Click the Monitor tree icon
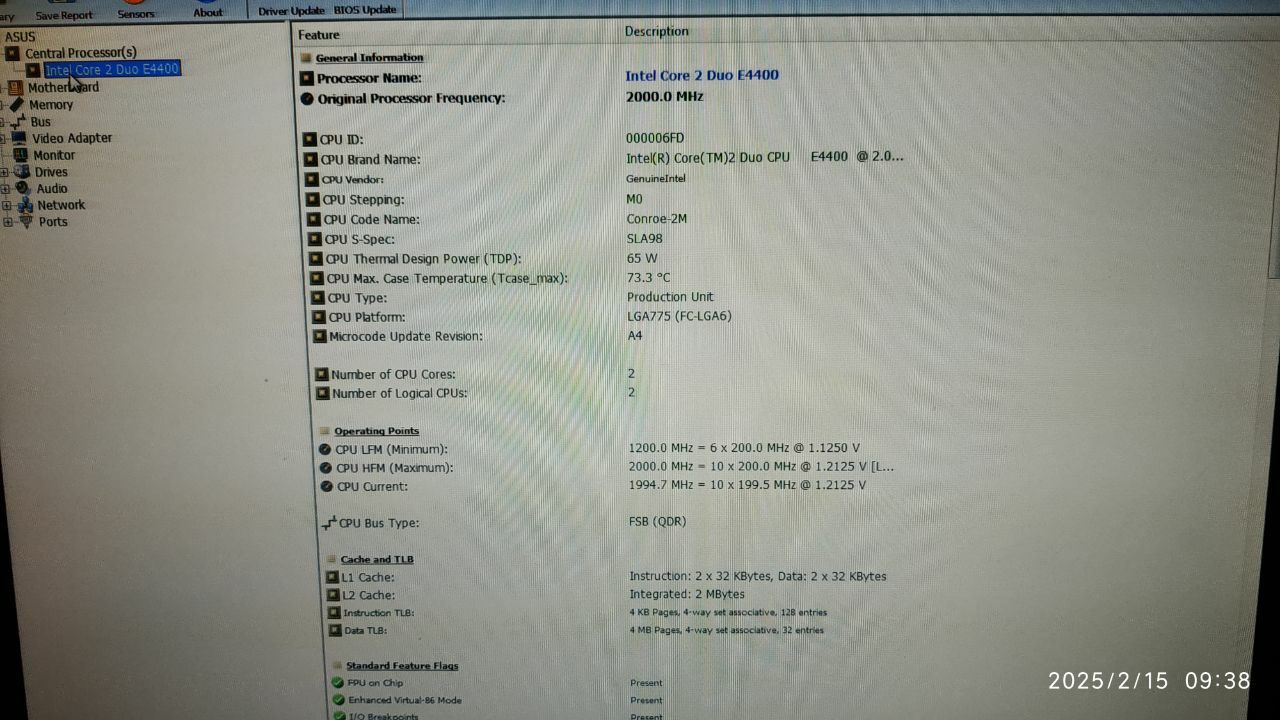The image size is (1280, 720). pos(21,155)
